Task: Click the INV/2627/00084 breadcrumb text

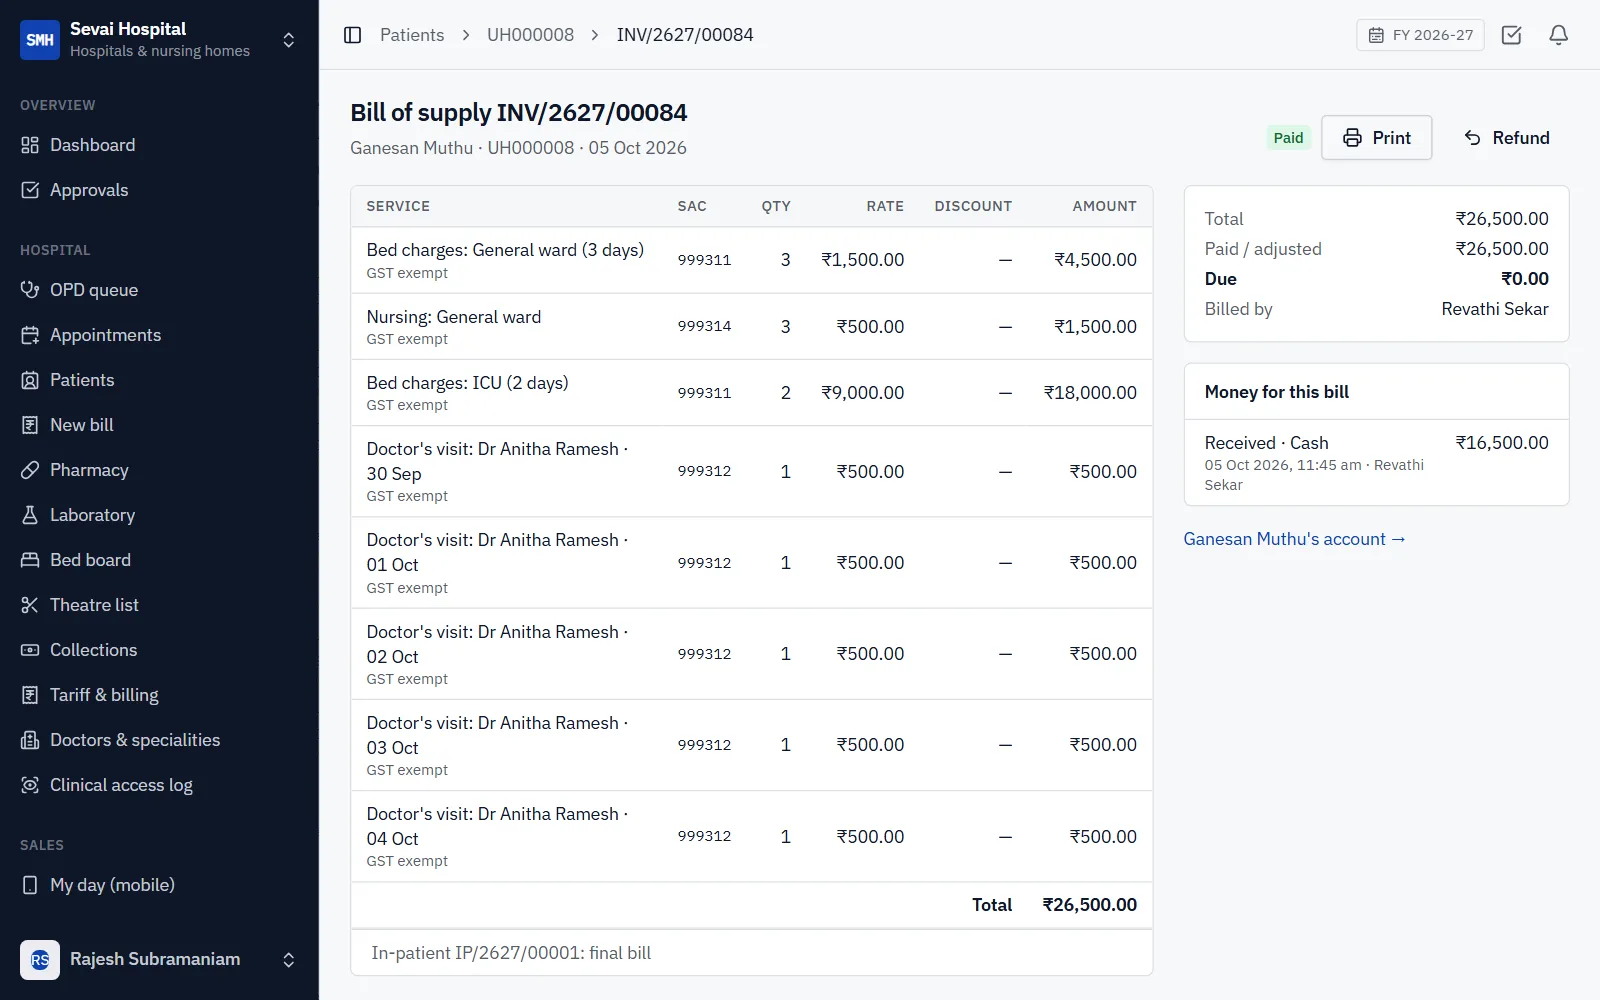Action: [685, 35]
